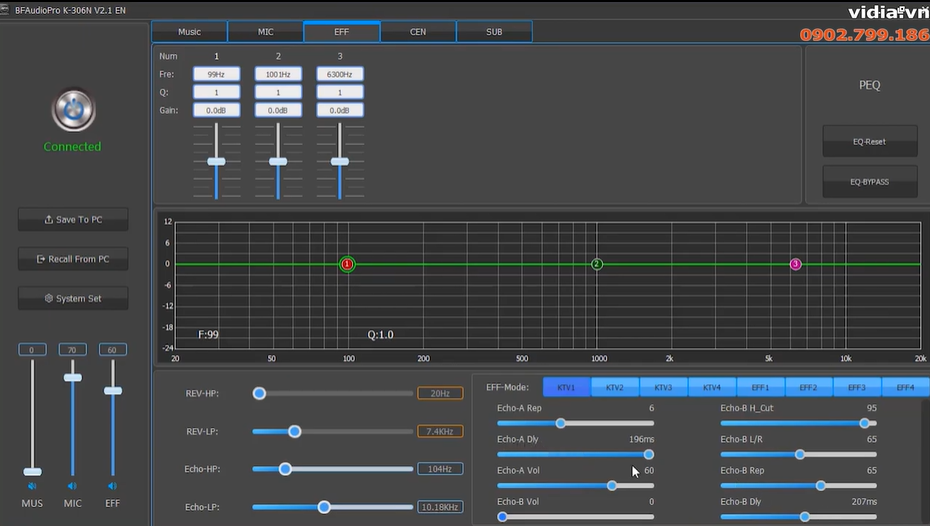Image resolution: width=930 pixels, height=526 pixels.
Task: Select green EQ node 2 on graph
Action: pos(597,264)
